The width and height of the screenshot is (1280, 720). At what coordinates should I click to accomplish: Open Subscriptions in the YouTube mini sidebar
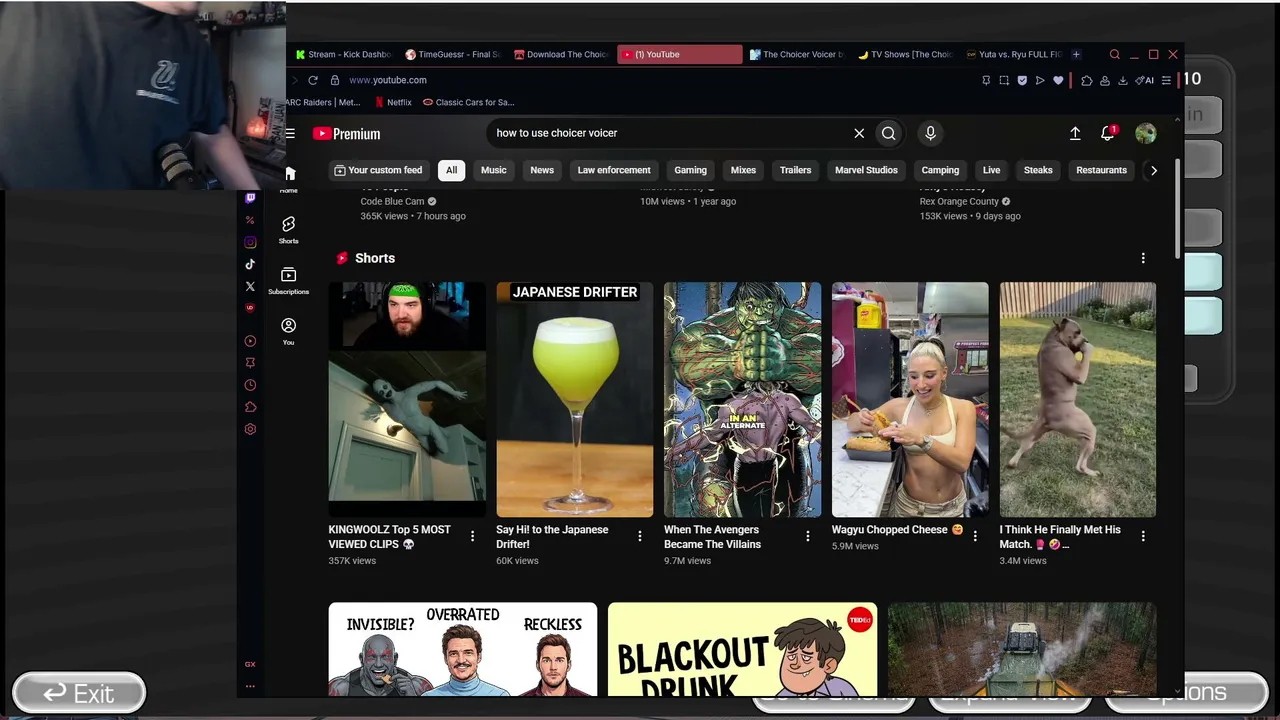tap(289, 280)
